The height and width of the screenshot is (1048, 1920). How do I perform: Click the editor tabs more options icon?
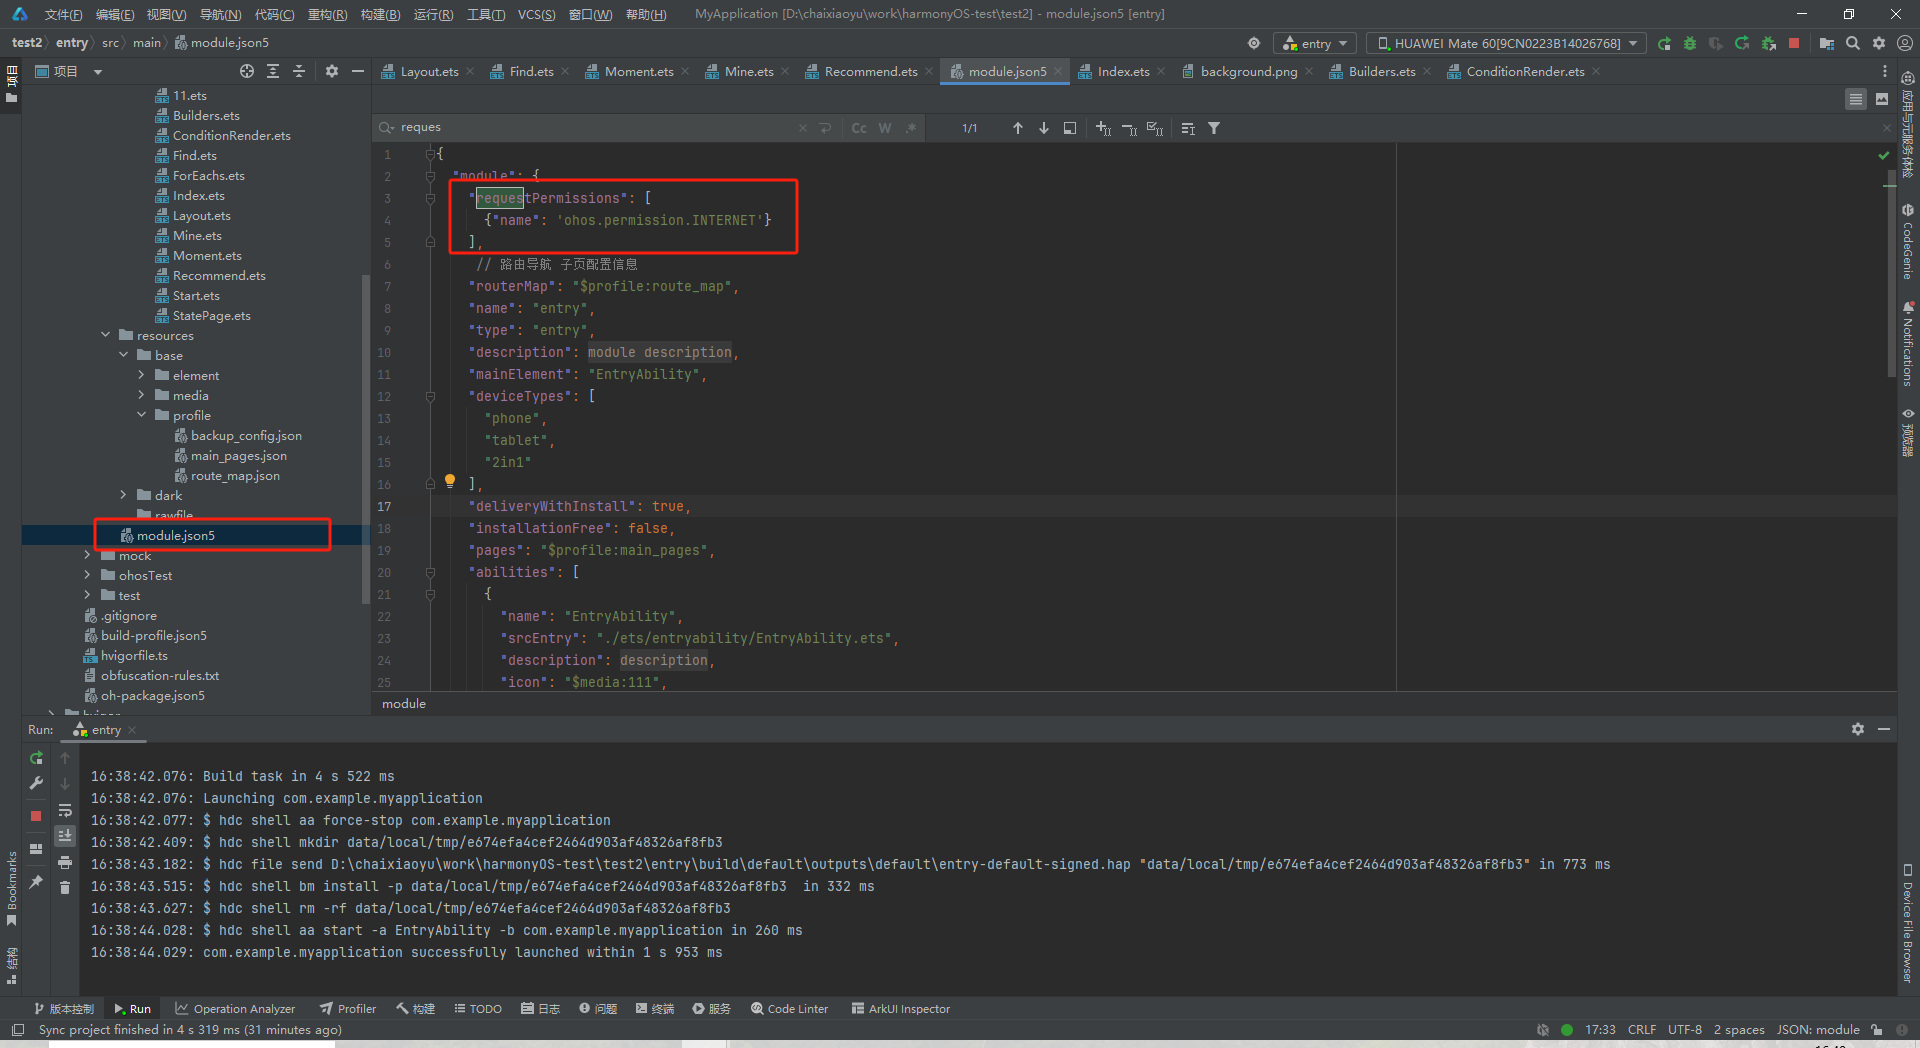[x=1885, y=72]
